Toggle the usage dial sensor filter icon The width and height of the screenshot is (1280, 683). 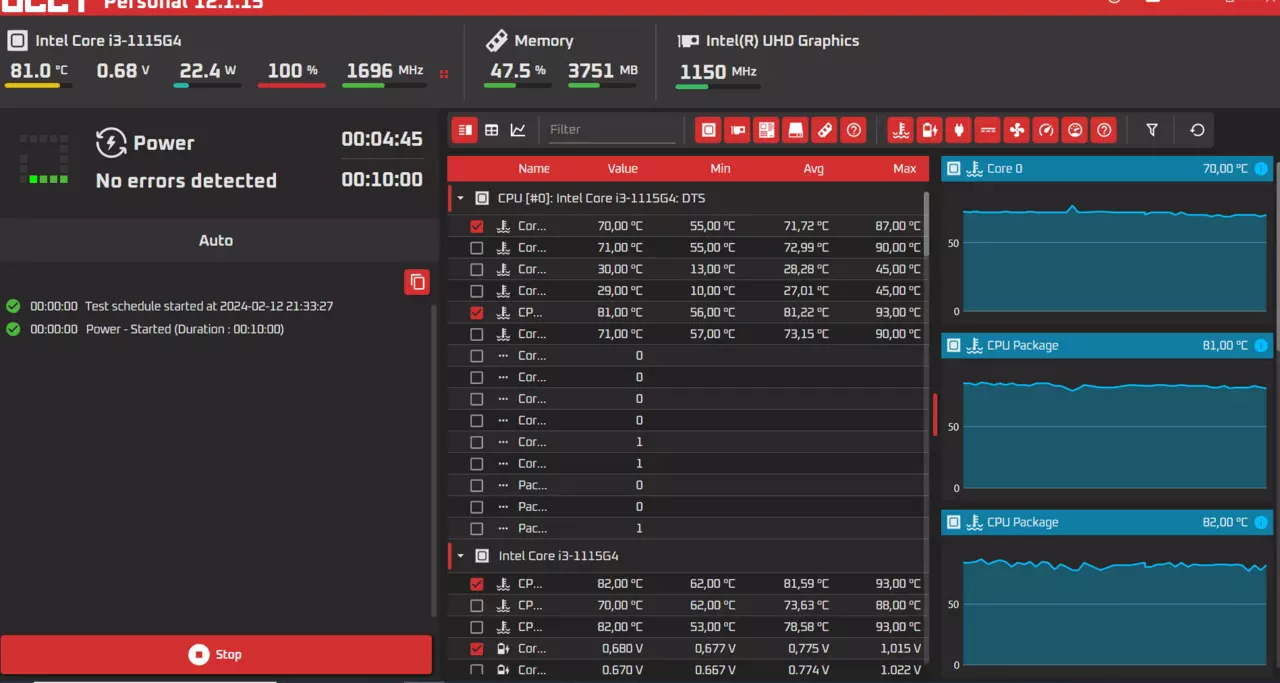[x=1075, y=130]
